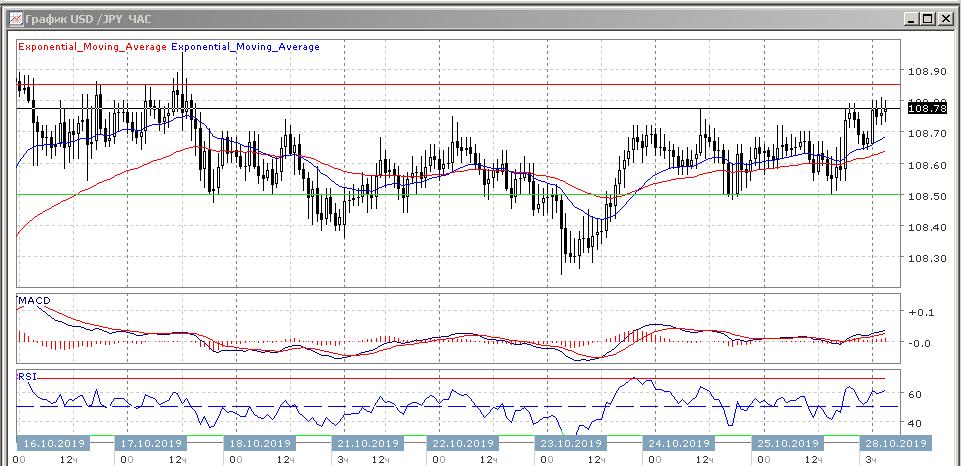
Task: Select the 24.10.2019 date marker
Action: click(x=678, y=443)
